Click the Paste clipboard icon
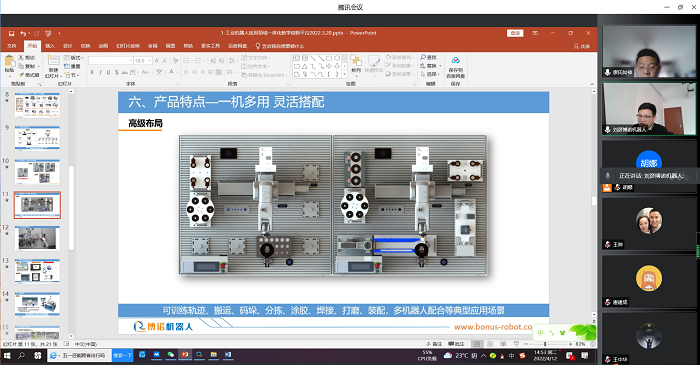 coord(9,62)
